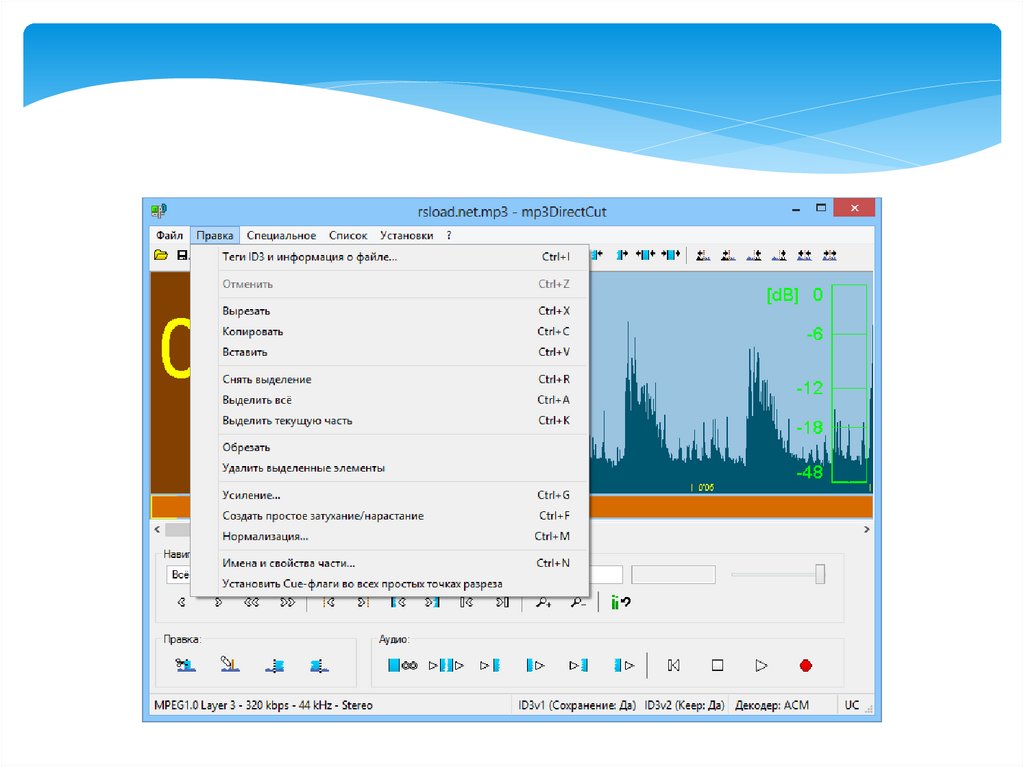
Task: Click last toolbar icon with two right arrows
Action: click(x=829, y=255)
